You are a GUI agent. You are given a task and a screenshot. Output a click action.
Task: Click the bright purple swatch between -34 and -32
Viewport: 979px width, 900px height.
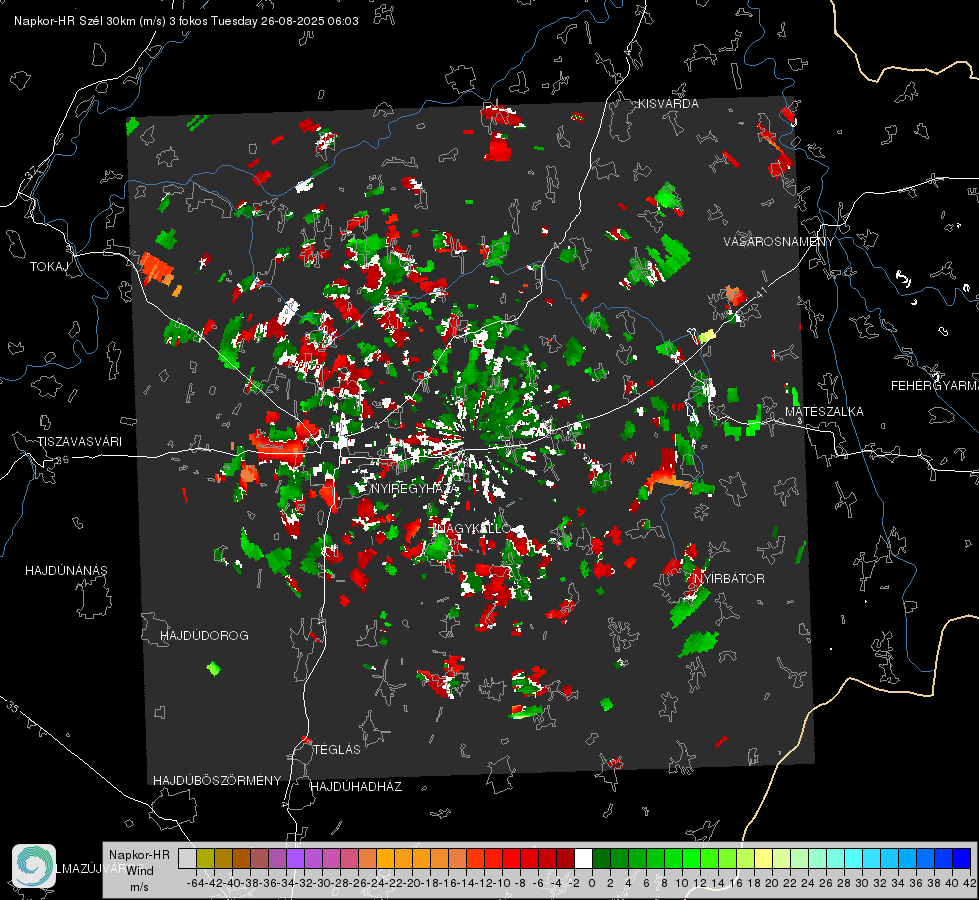[x=295, y=859]
